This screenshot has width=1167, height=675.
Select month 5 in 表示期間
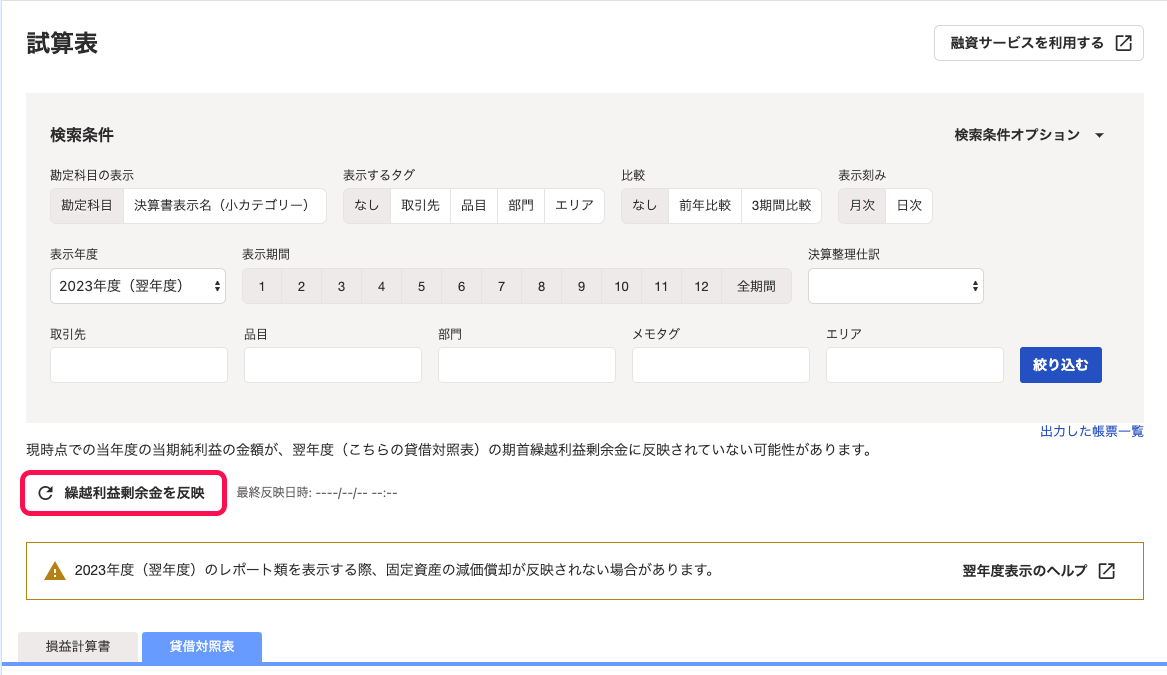click(x=421, y=287)
